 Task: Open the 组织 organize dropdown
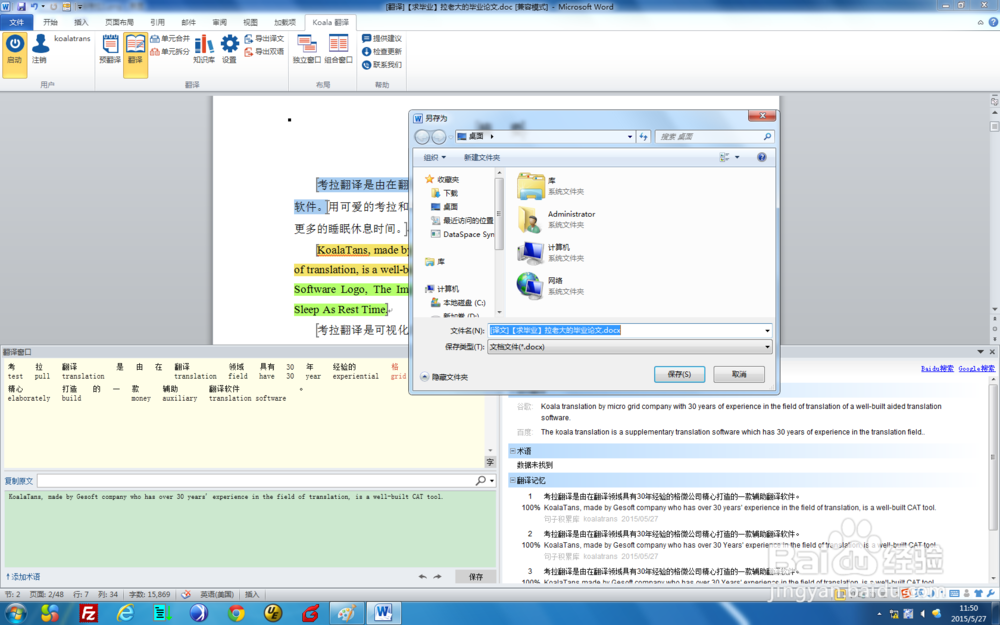click(435, 157)
